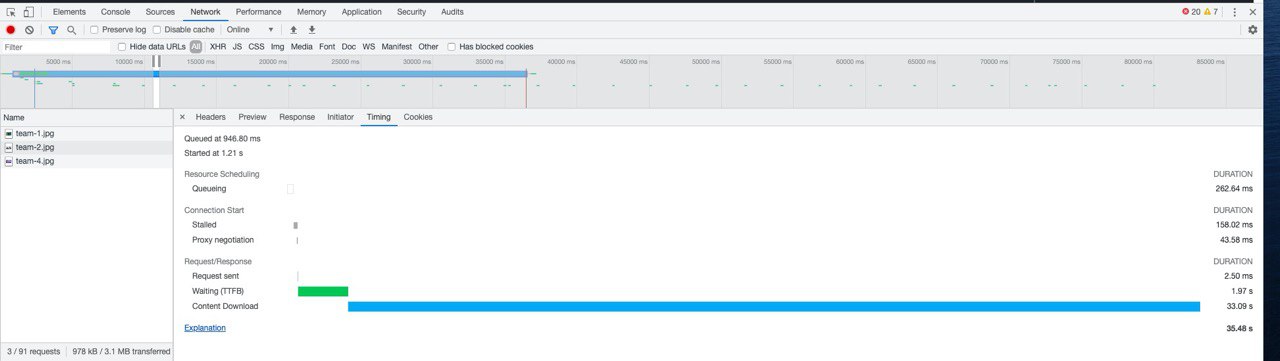The image size is (1280, 361).
Task: Activate the inspect element picker icon
Action: click(x=11, y=12)
